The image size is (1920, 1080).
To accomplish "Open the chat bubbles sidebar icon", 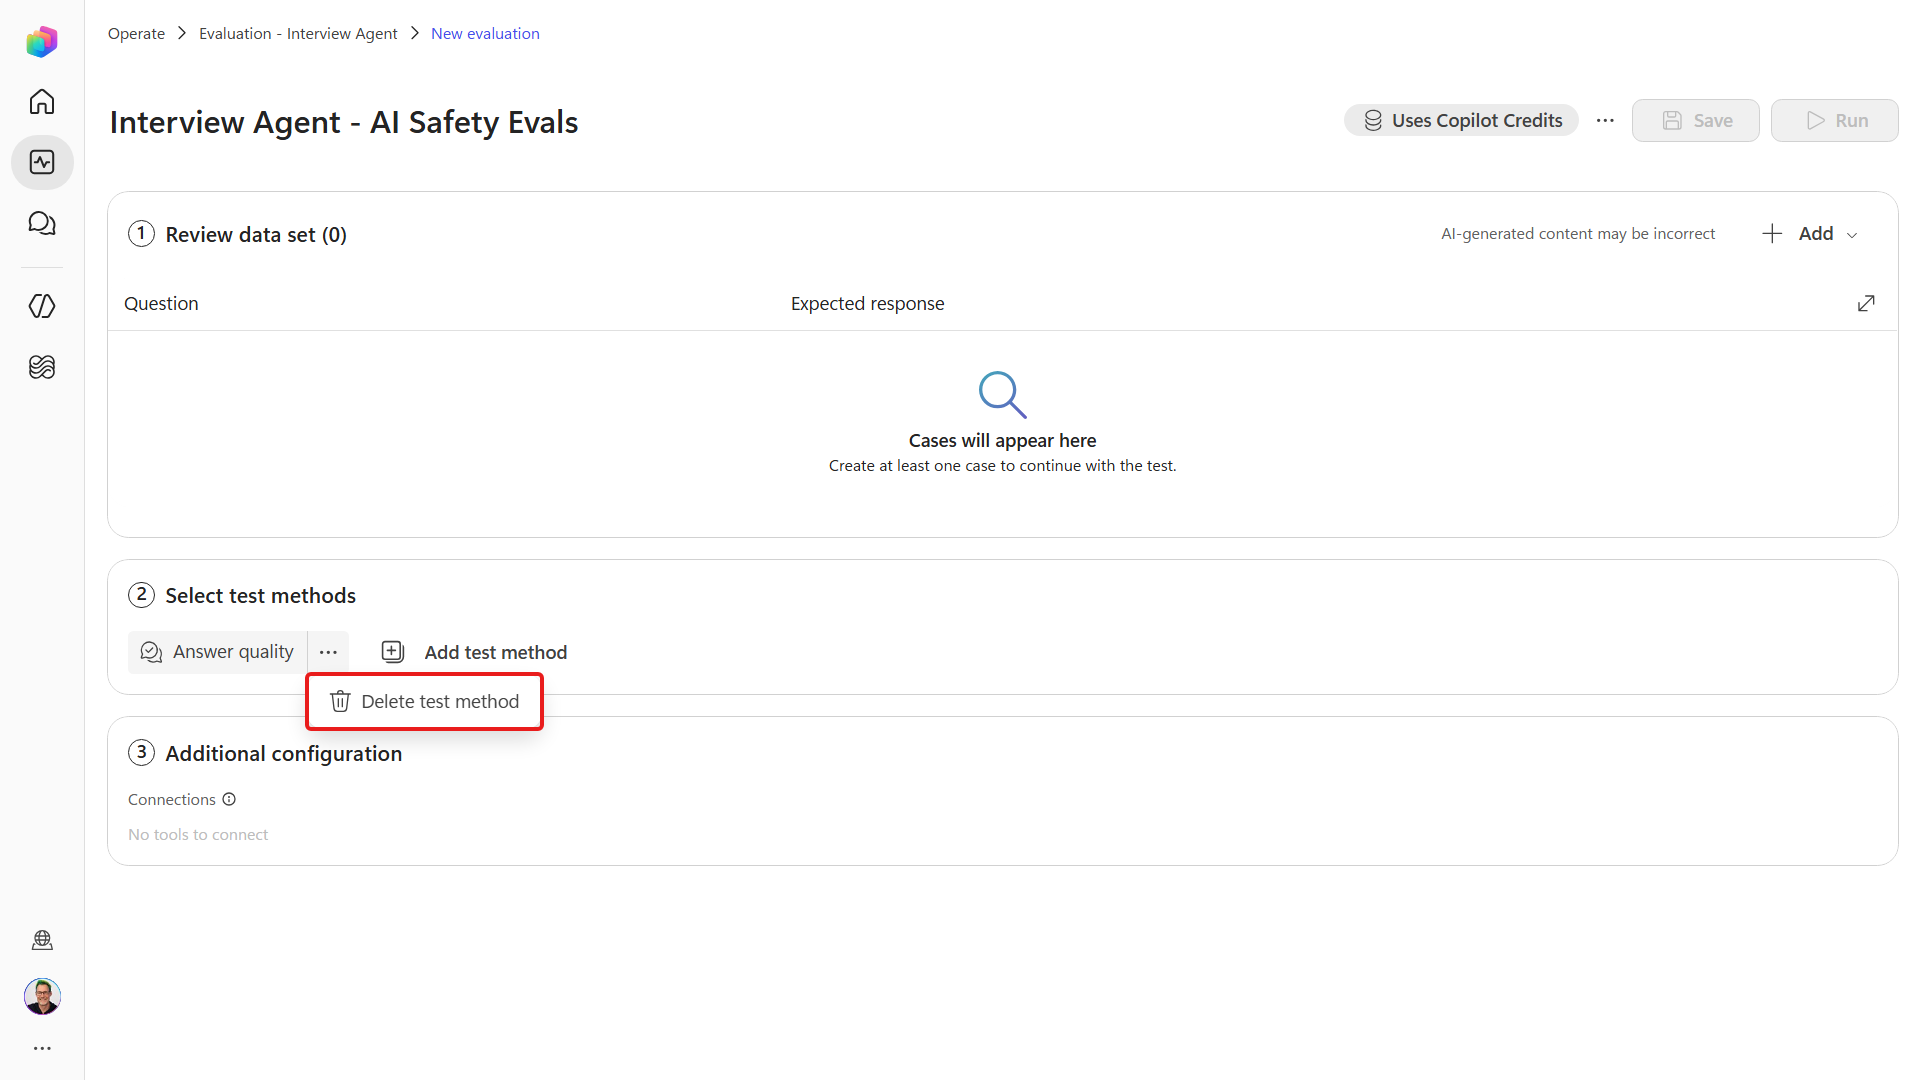I will pos(42,223).
